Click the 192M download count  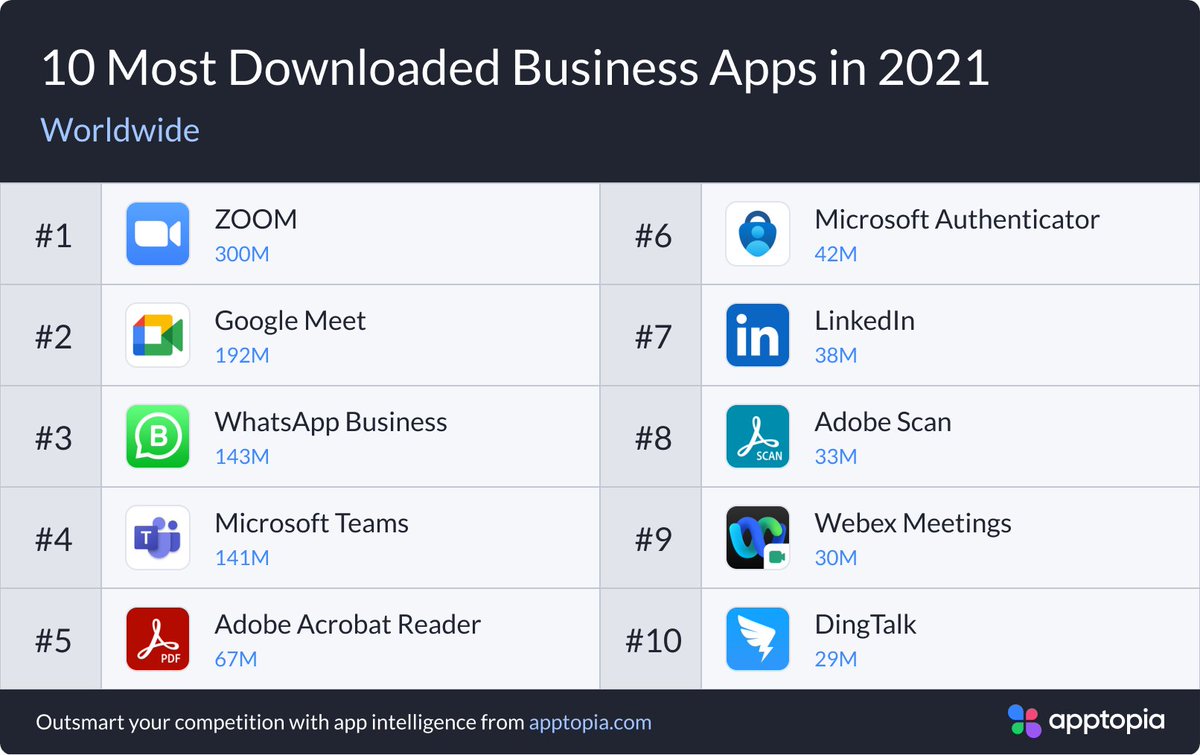[242, 355]
